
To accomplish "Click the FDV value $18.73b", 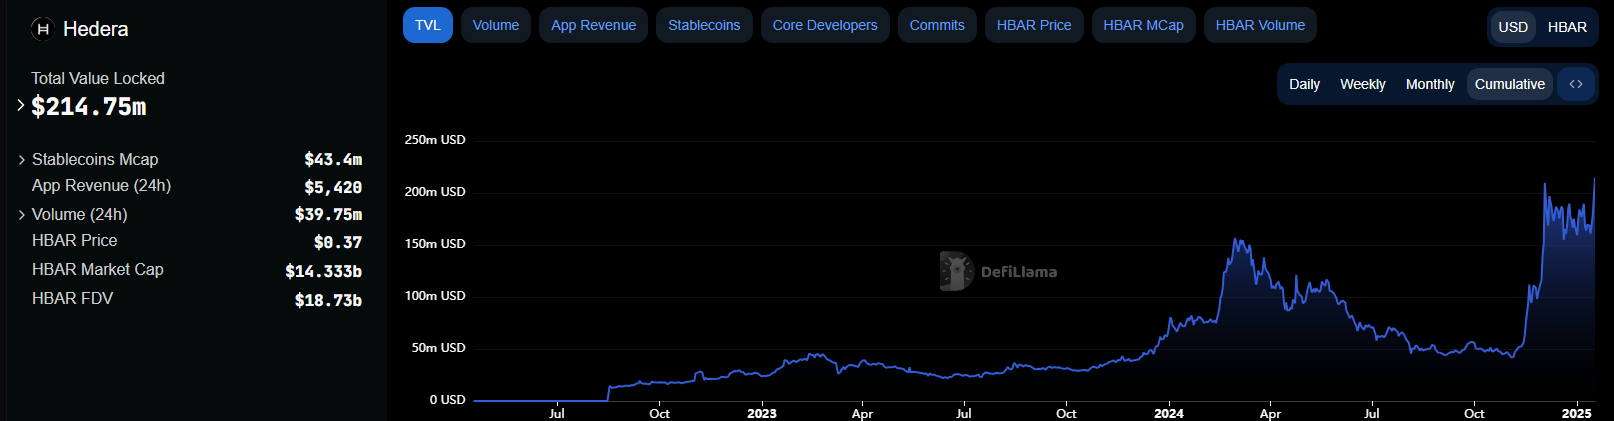I will [328, 301].
